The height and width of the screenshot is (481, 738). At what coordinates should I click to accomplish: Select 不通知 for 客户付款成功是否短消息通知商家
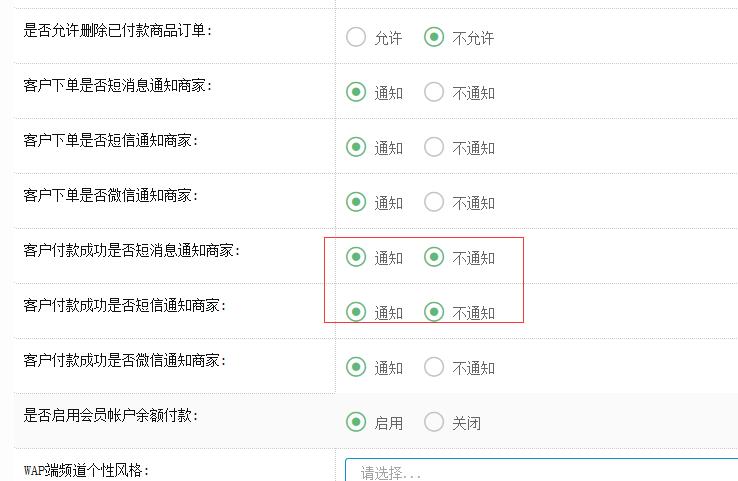434,258
